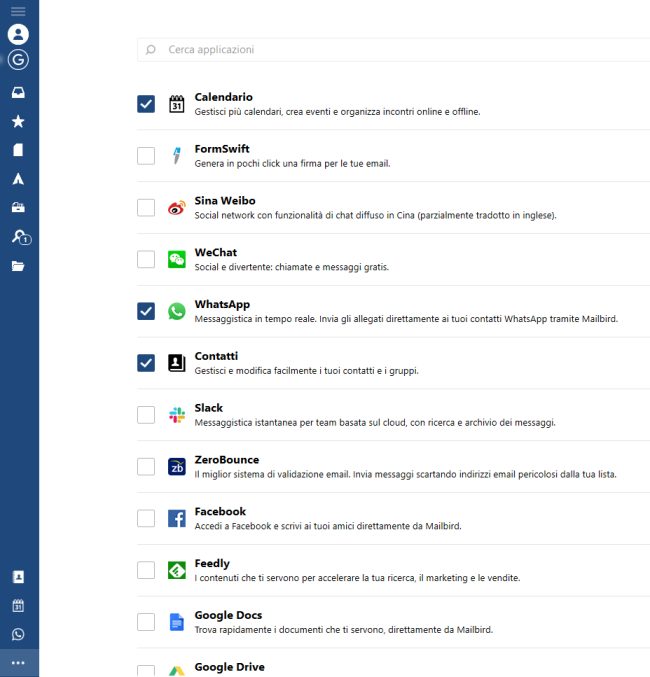The width and height of the screenshot is (650, 677).
Task: Select the 'Calendario' title text
Action: [x=223, y=97]
